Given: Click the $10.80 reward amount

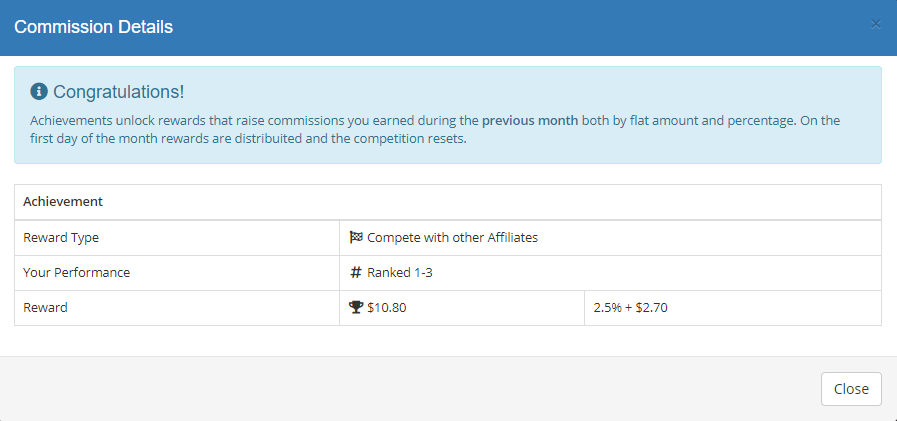Looking at the screenshot, I should (x=387, y=308).
